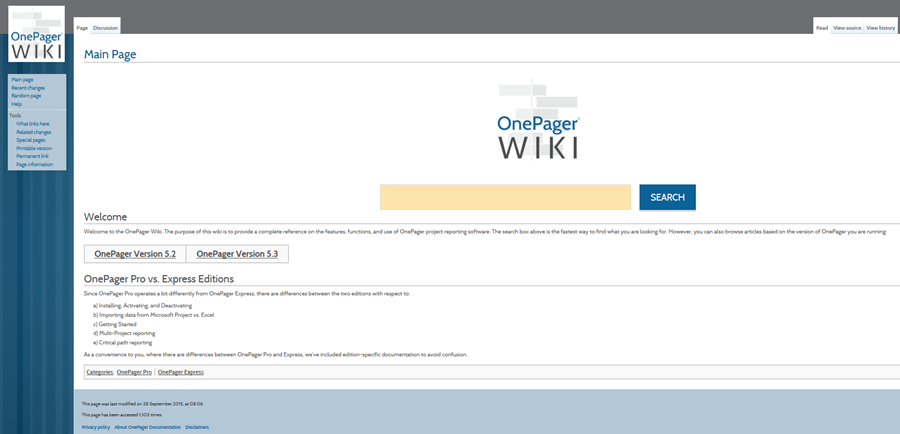Select the View source tab
Viewport: 900px width, 434px height.
(x=847, y=28)
